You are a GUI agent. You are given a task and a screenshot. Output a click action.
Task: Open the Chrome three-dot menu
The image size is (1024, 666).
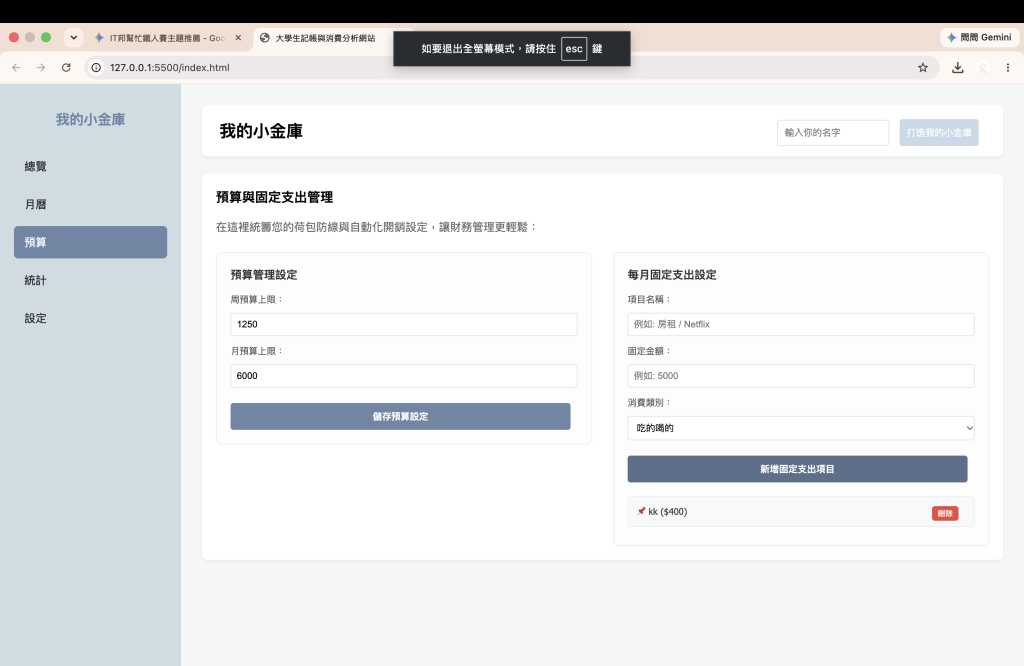coord(1008,67)
